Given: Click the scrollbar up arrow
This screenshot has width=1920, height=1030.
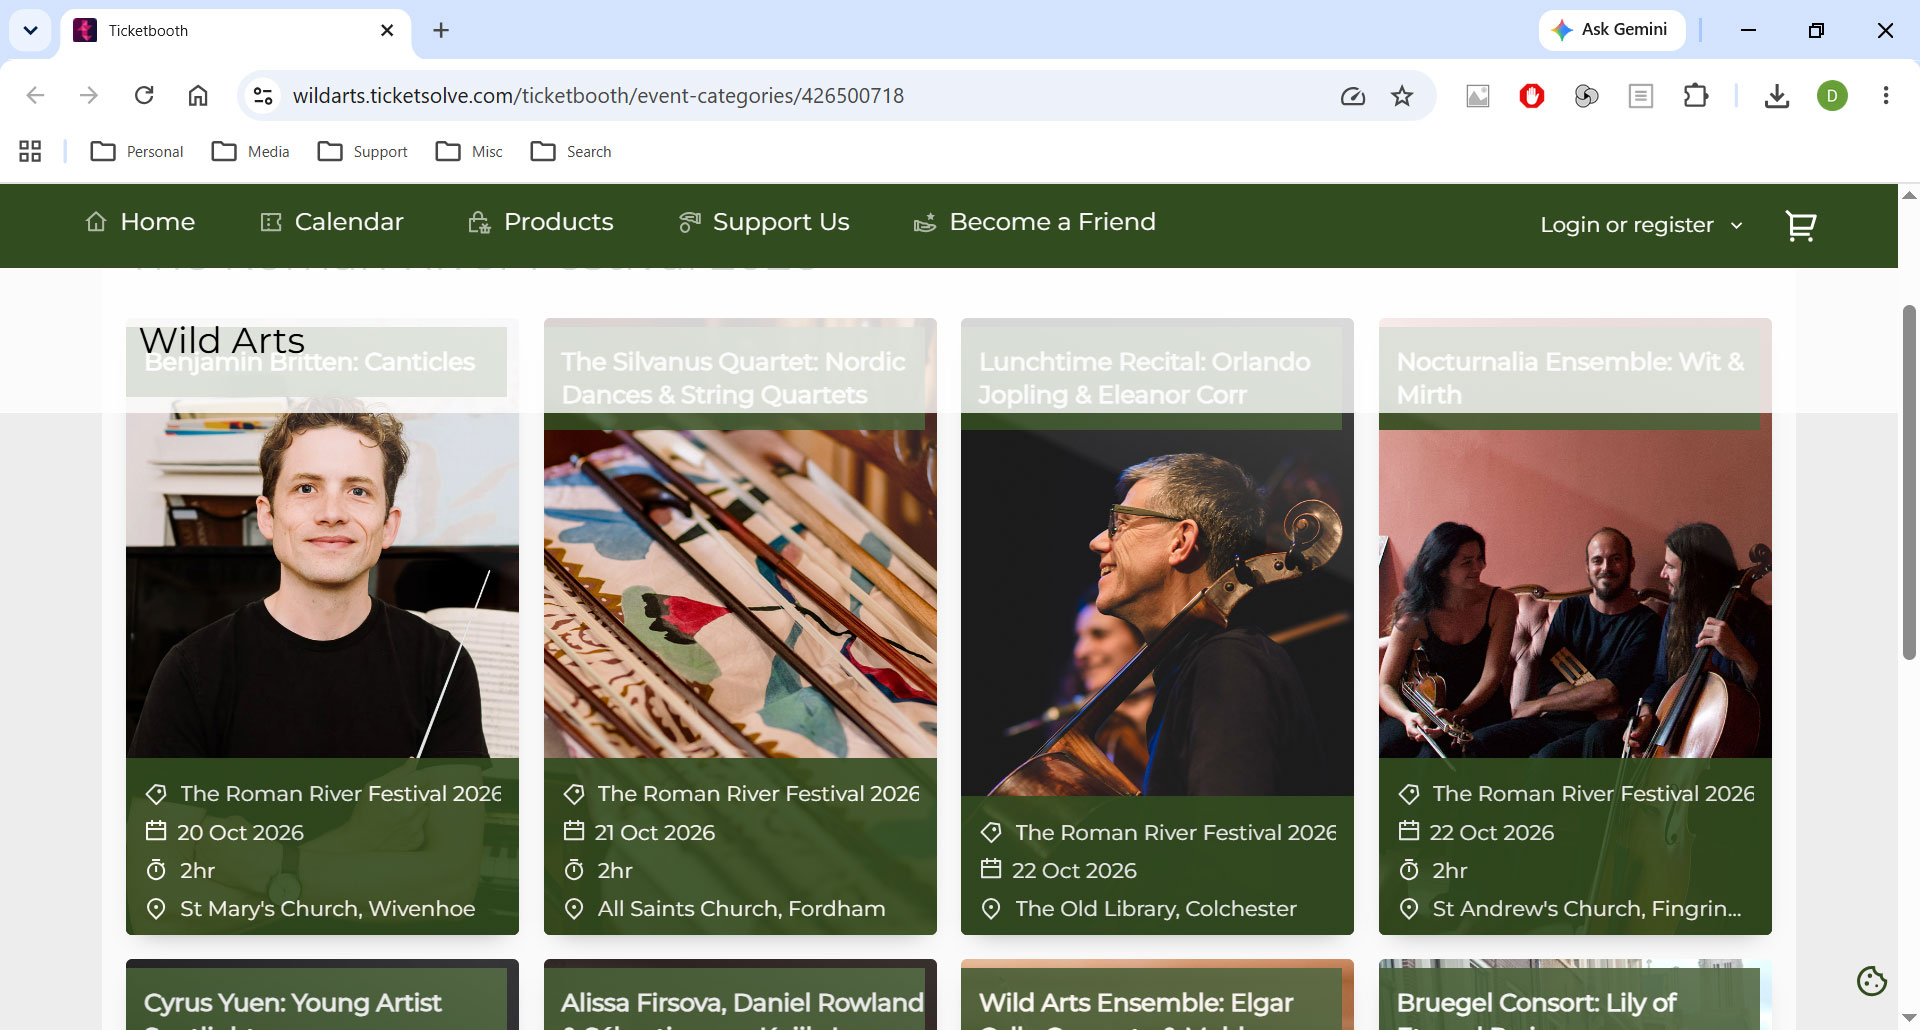Looking at the screenshot, I should tap(1909, 195).
